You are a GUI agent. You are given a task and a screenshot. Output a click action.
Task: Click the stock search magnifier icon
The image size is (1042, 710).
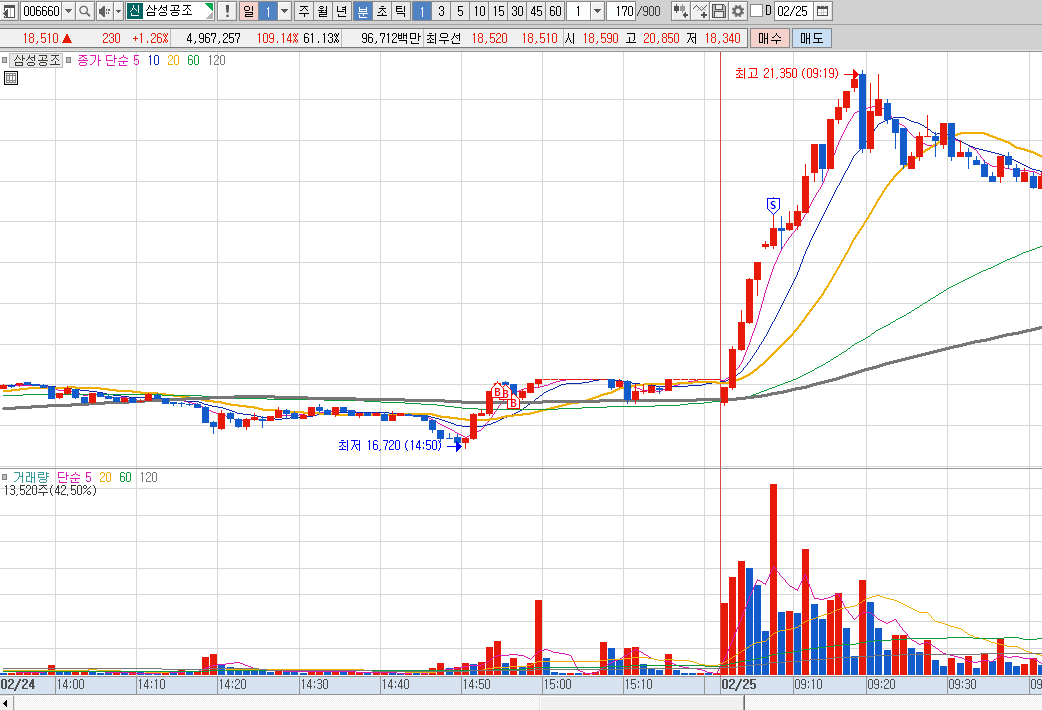pos(84,11)
